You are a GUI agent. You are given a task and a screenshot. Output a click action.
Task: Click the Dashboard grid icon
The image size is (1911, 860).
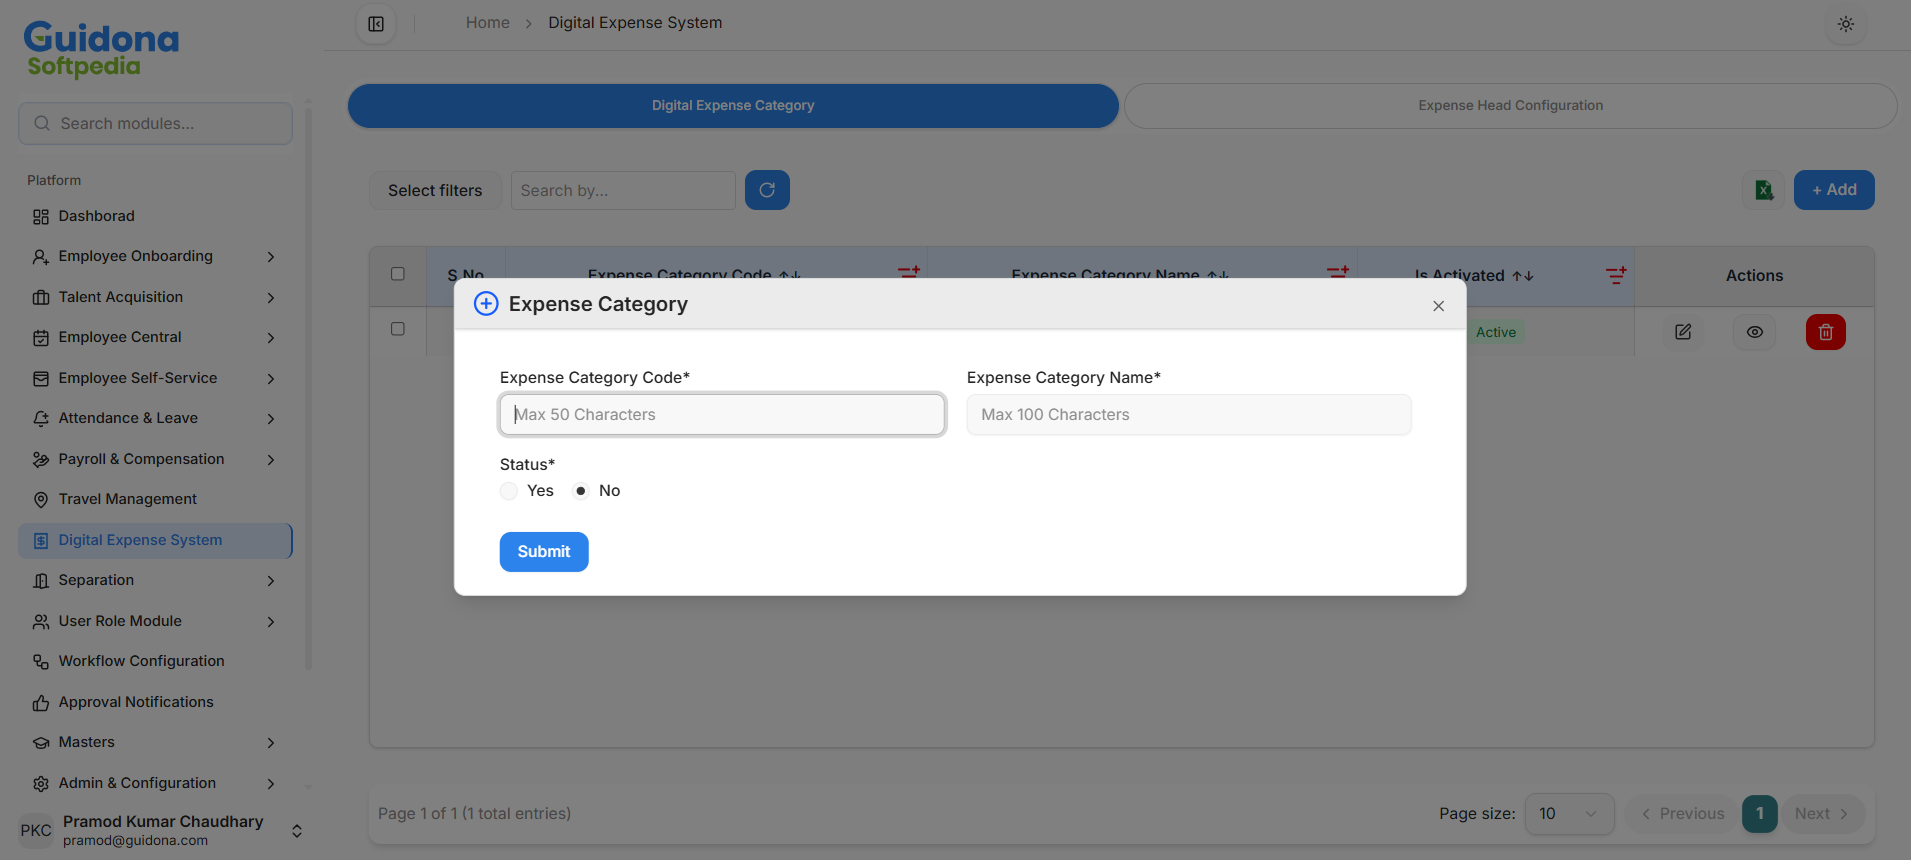41,217
